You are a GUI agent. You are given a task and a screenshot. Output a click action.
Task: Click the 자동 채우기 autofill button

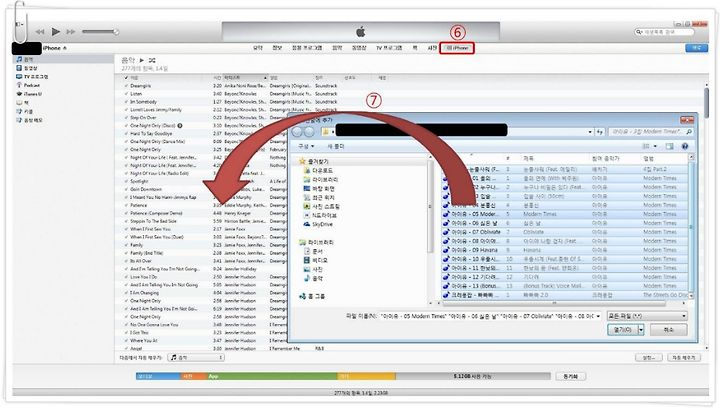pyautogui.click(x=683, y=357)
